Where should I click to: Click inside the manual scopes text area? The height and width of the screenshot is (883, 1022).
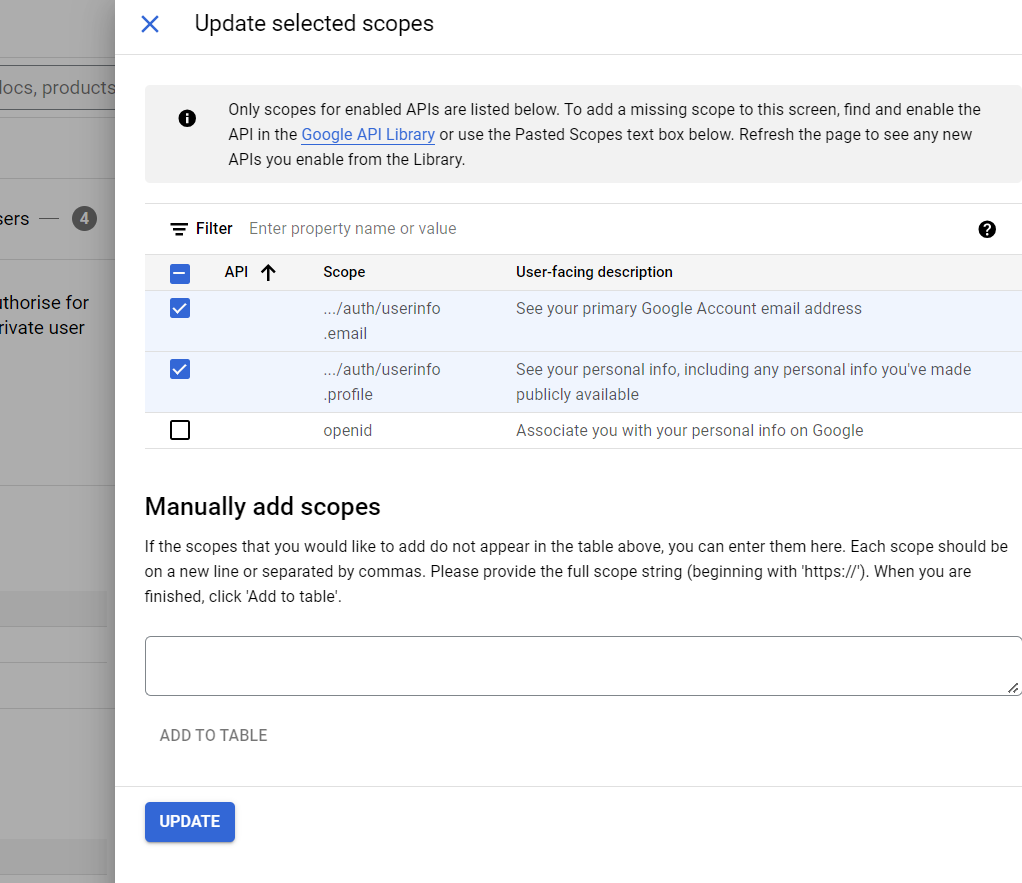[x=583, y=666]
